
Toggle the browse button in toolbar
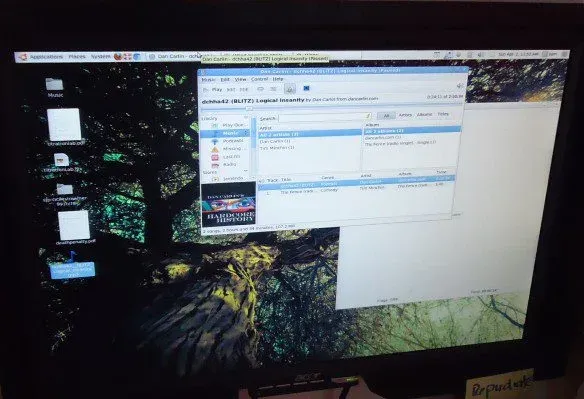[x=290, y=89]
